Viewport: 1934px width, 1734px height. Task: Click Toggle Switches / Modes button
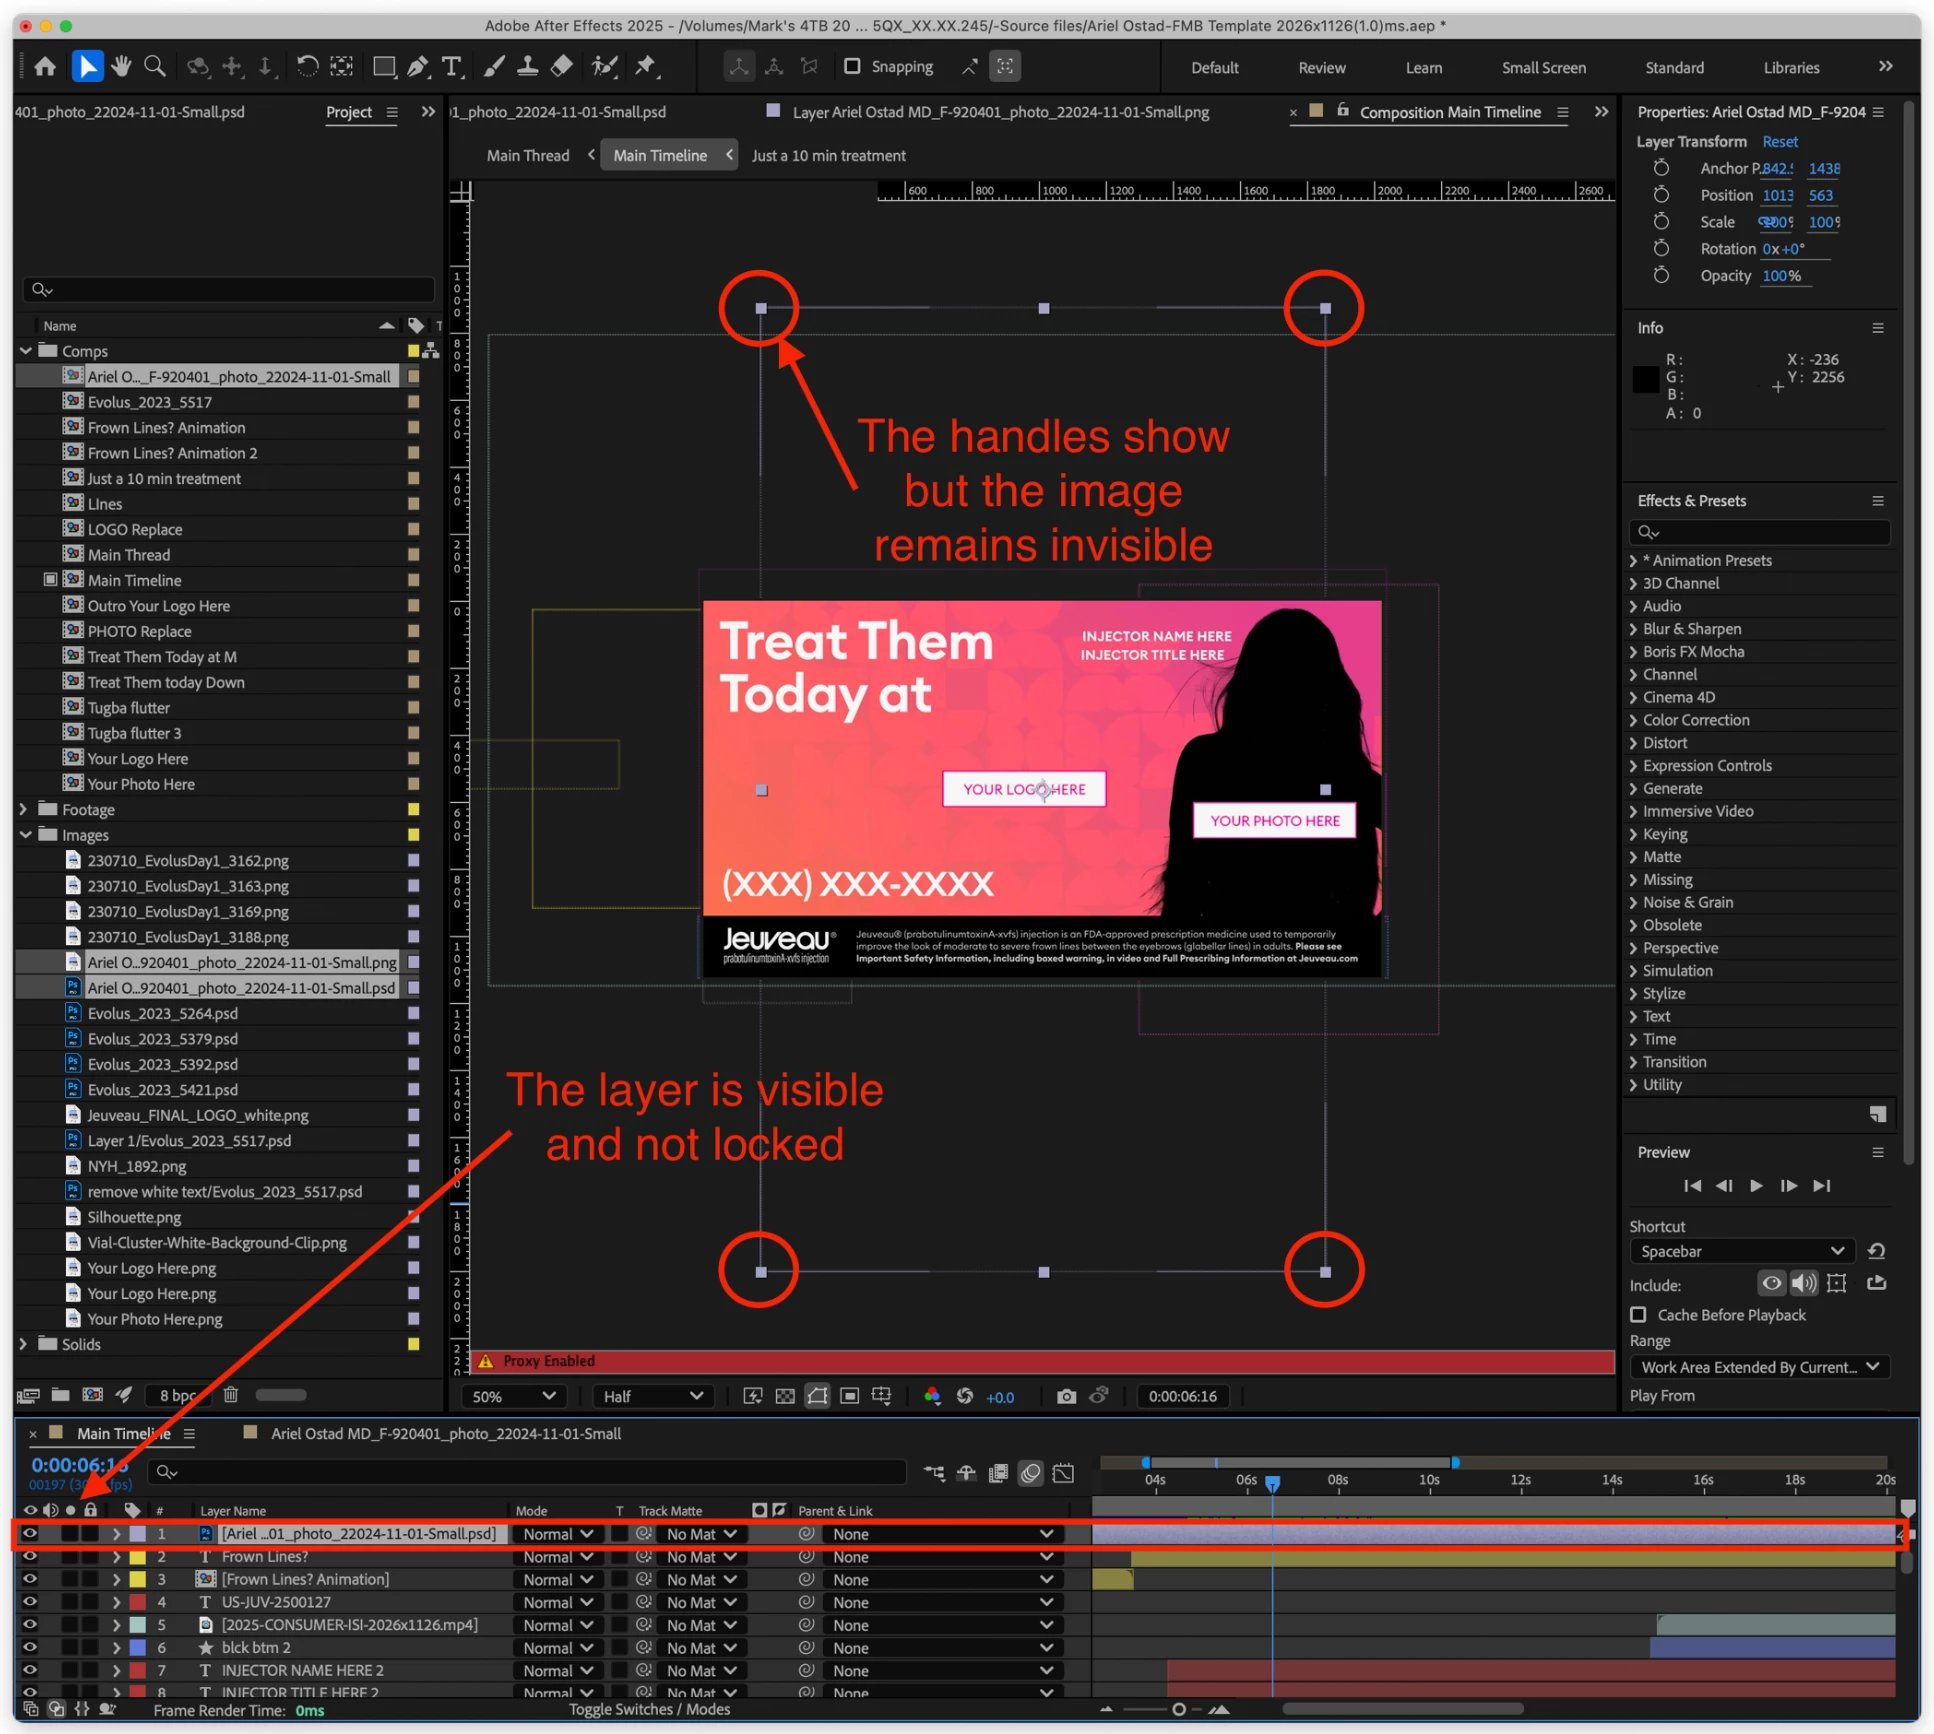point(649,1709)
